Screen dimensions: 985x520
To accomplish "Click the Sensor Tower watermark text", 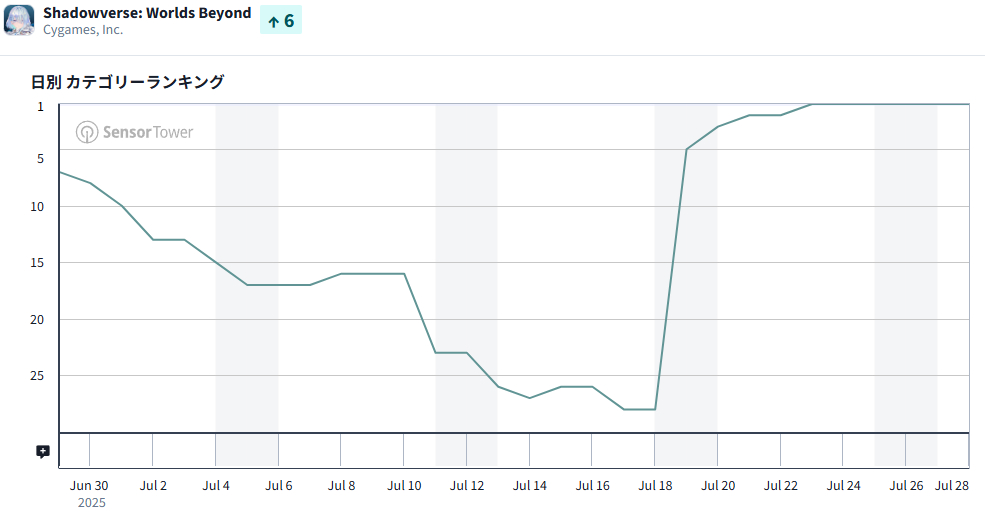I will (148, 132).
